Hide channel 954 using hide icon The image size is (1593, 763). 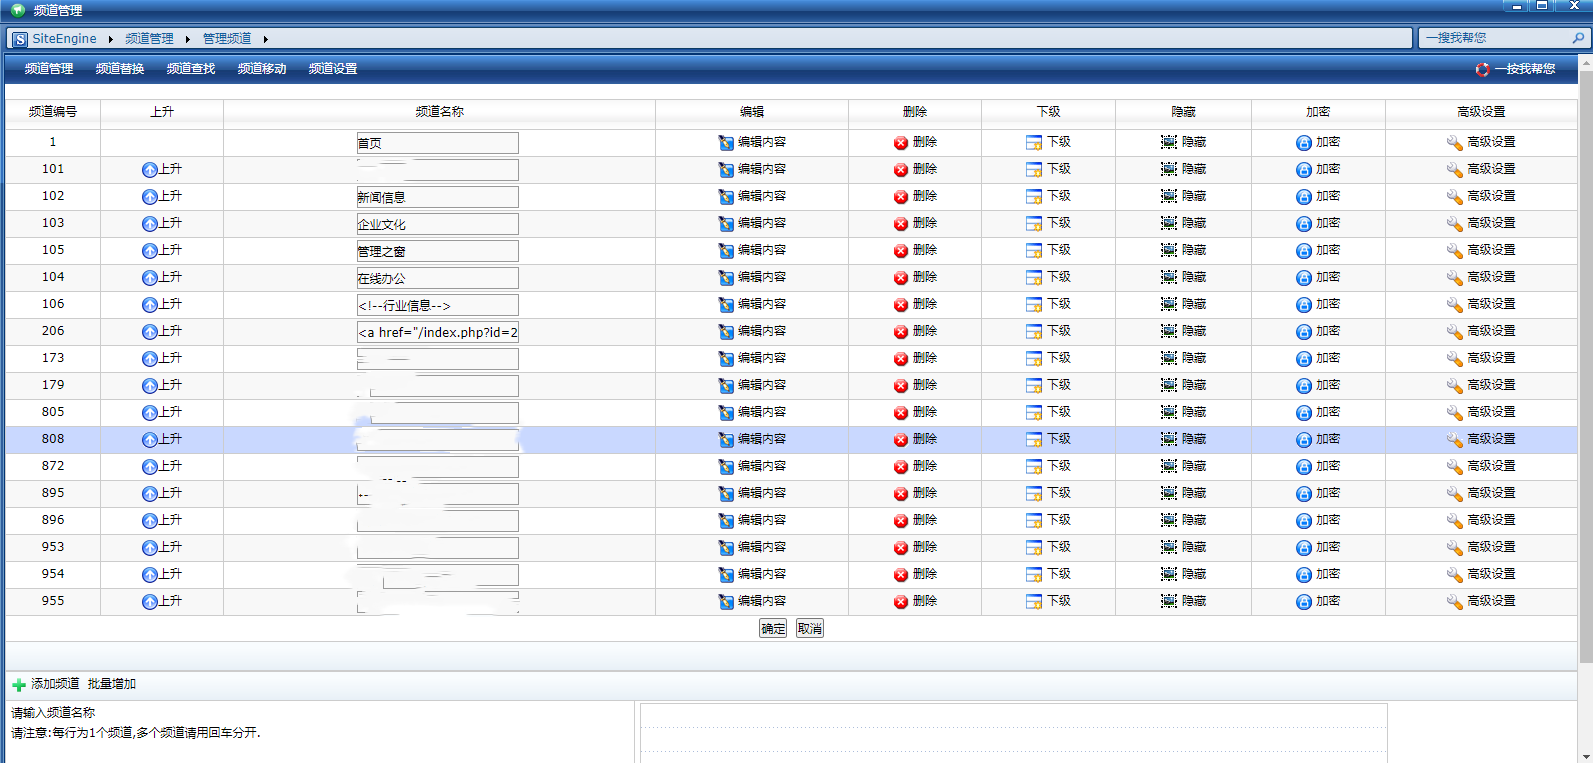[x=1169, y=575]
